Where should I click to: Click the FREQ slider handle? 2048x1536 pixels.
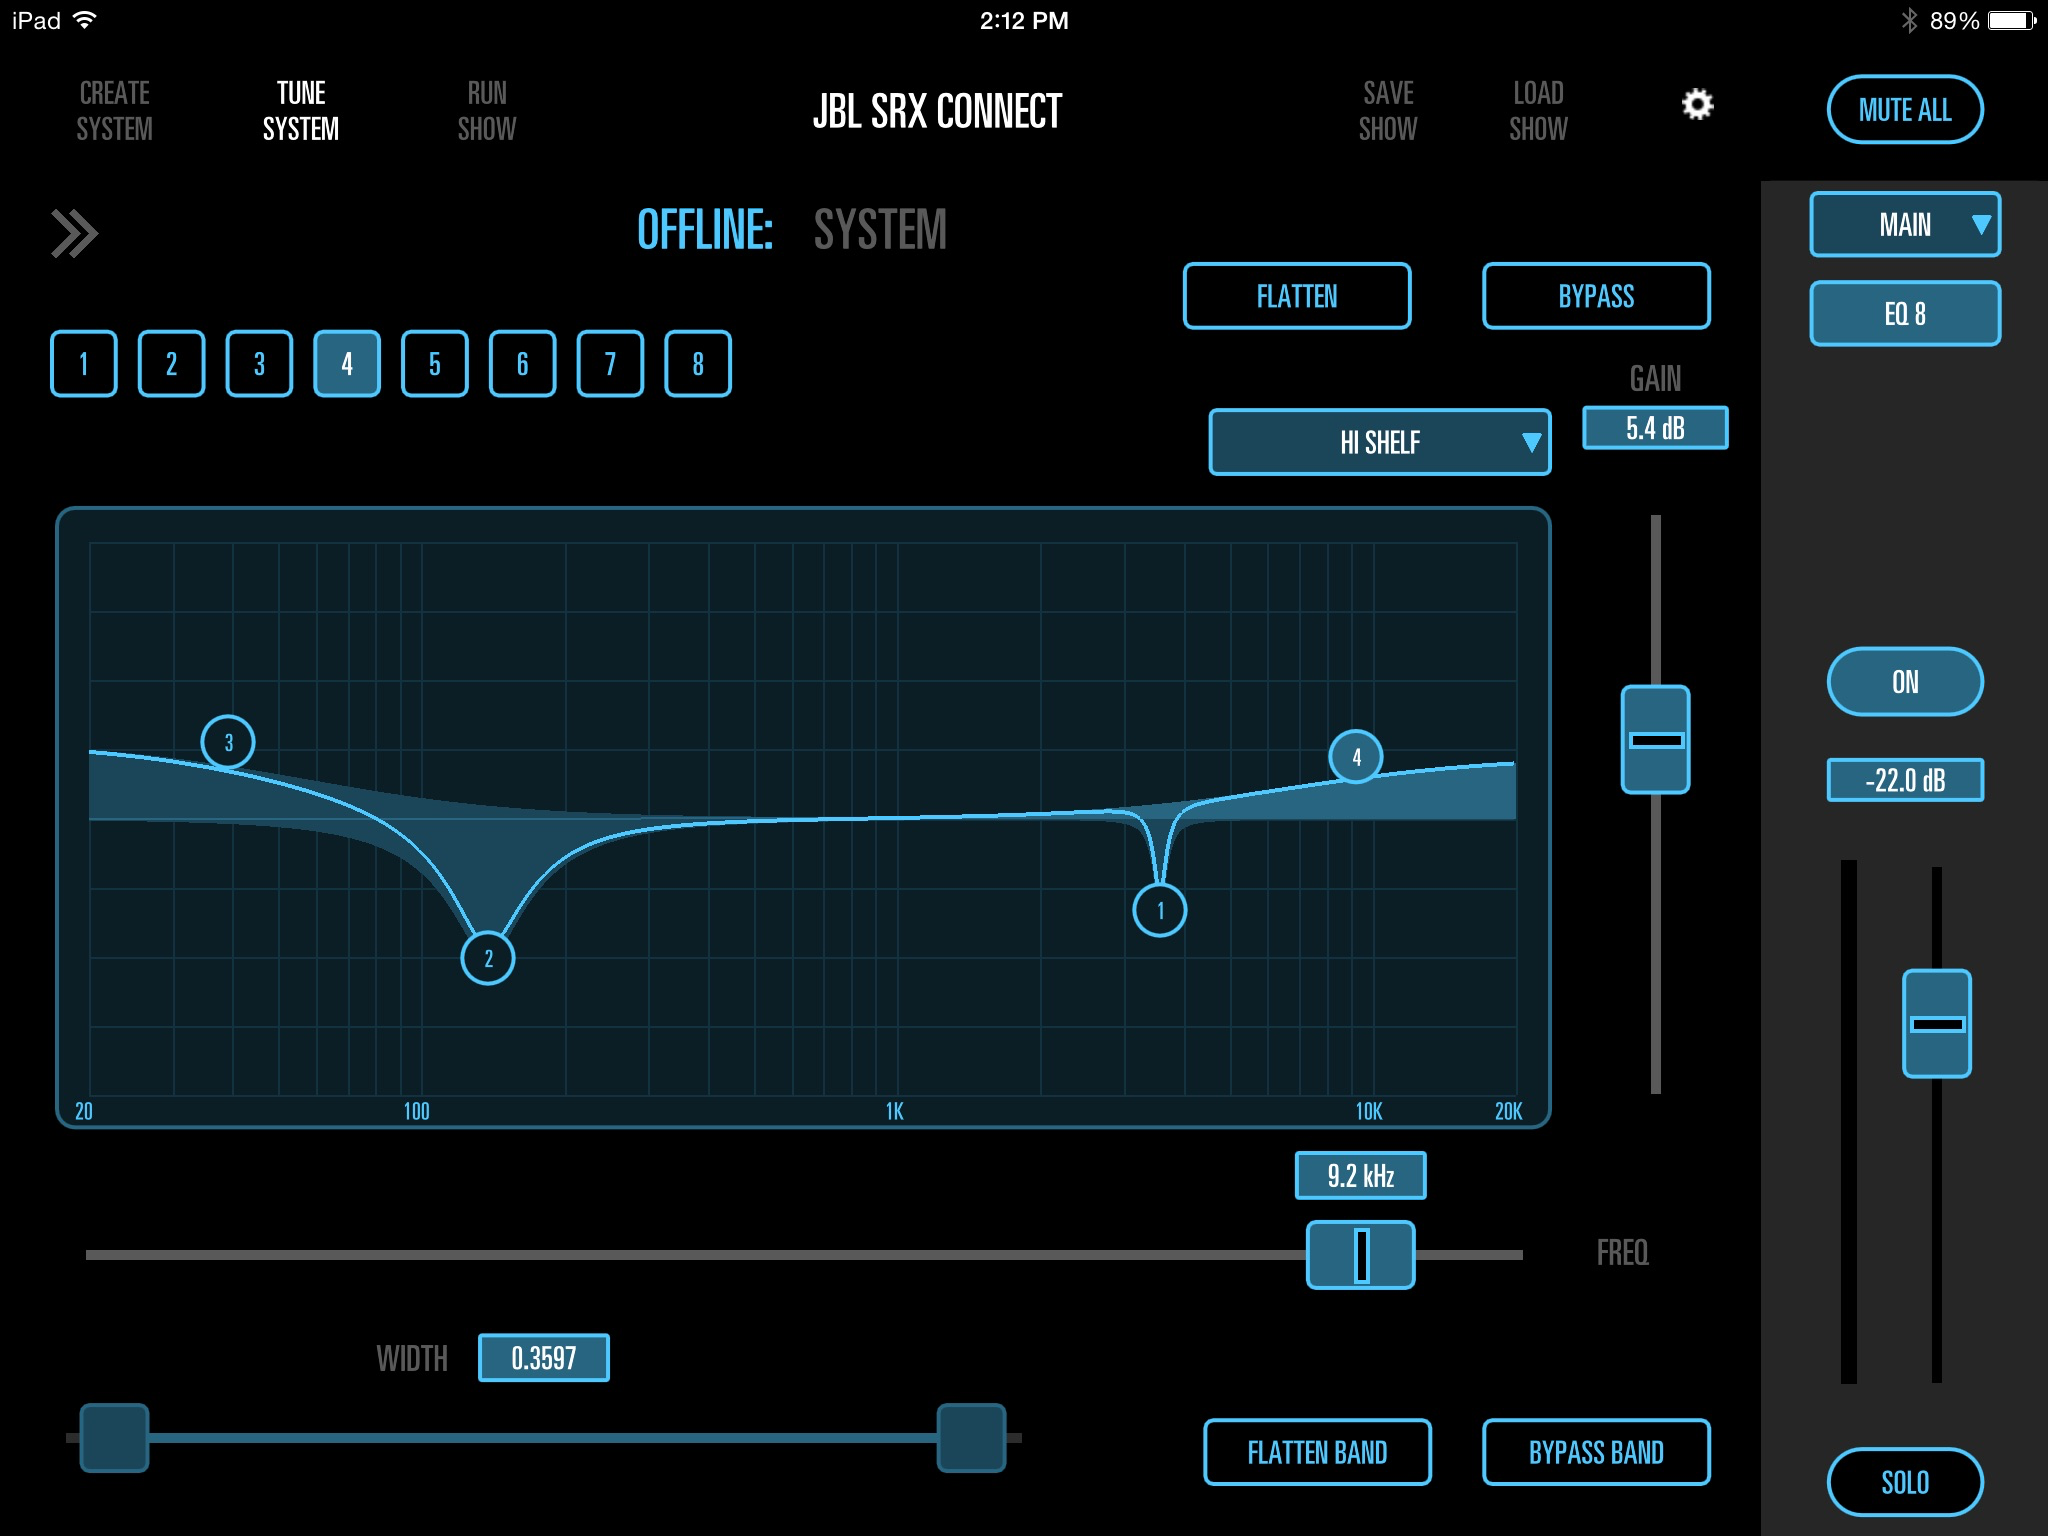click(1361, 1255)
